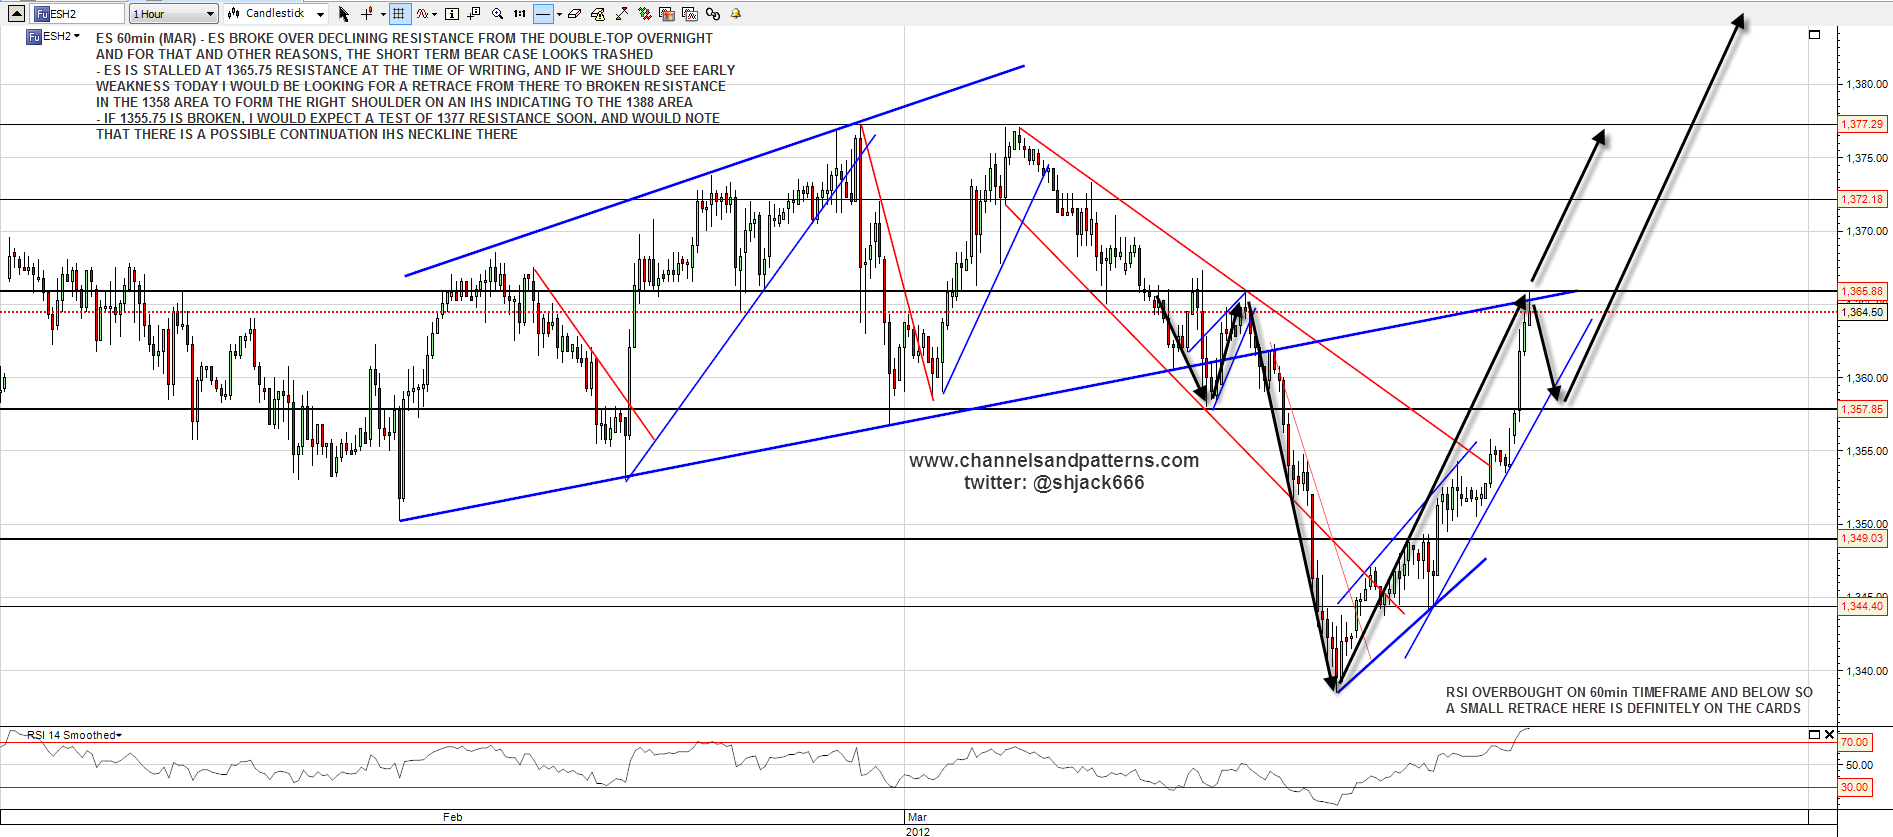The width and height of the screenshot is (1893, 837).
Task: Click the chain link icon
Action: 713,14
